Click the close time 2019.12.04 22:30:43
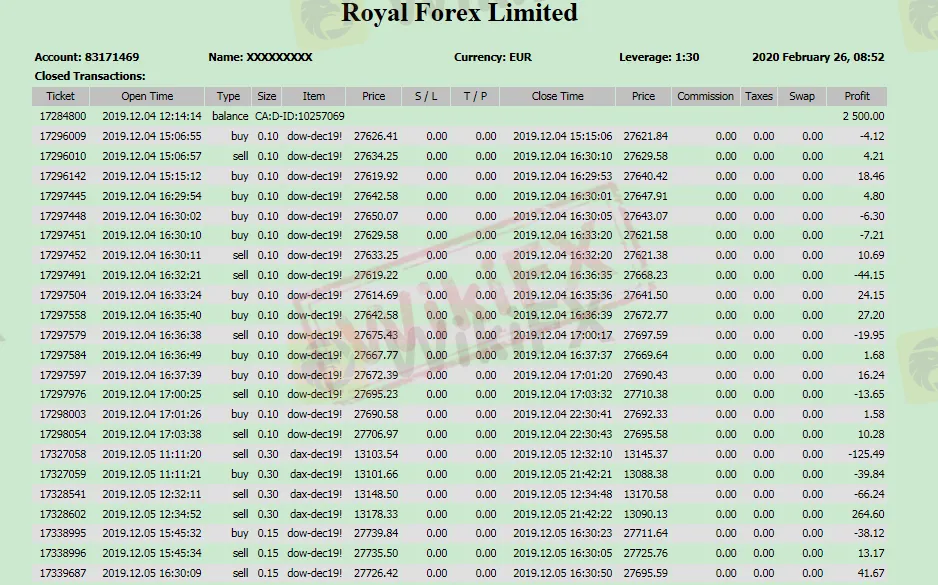 562,434
